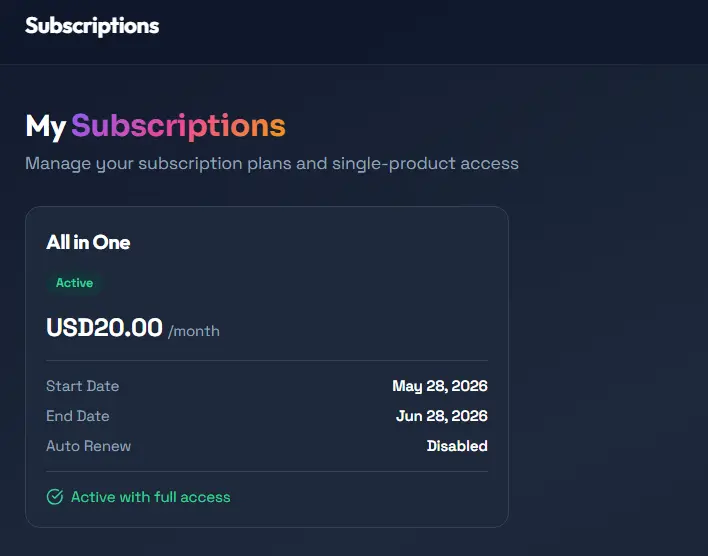Click Active with full access text
Image resolution: width=708 pixels, height=556 pixels.
151,497
